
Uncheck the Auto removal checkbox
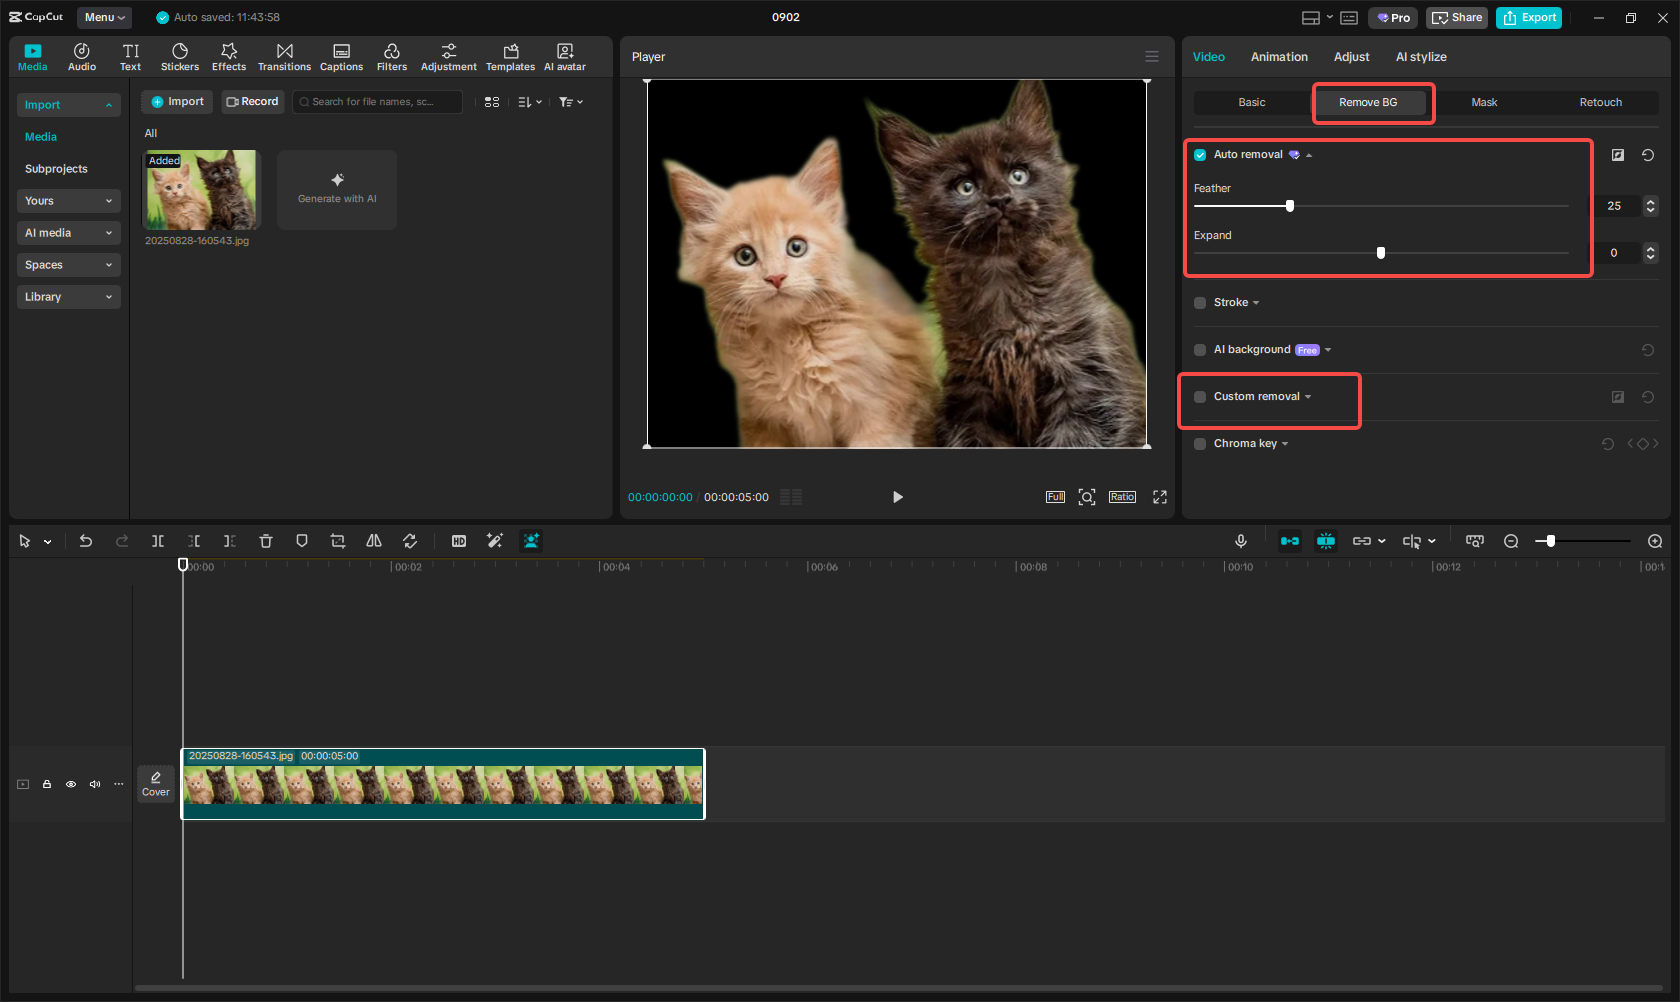pyautogui.click(x=1200, y=155)
